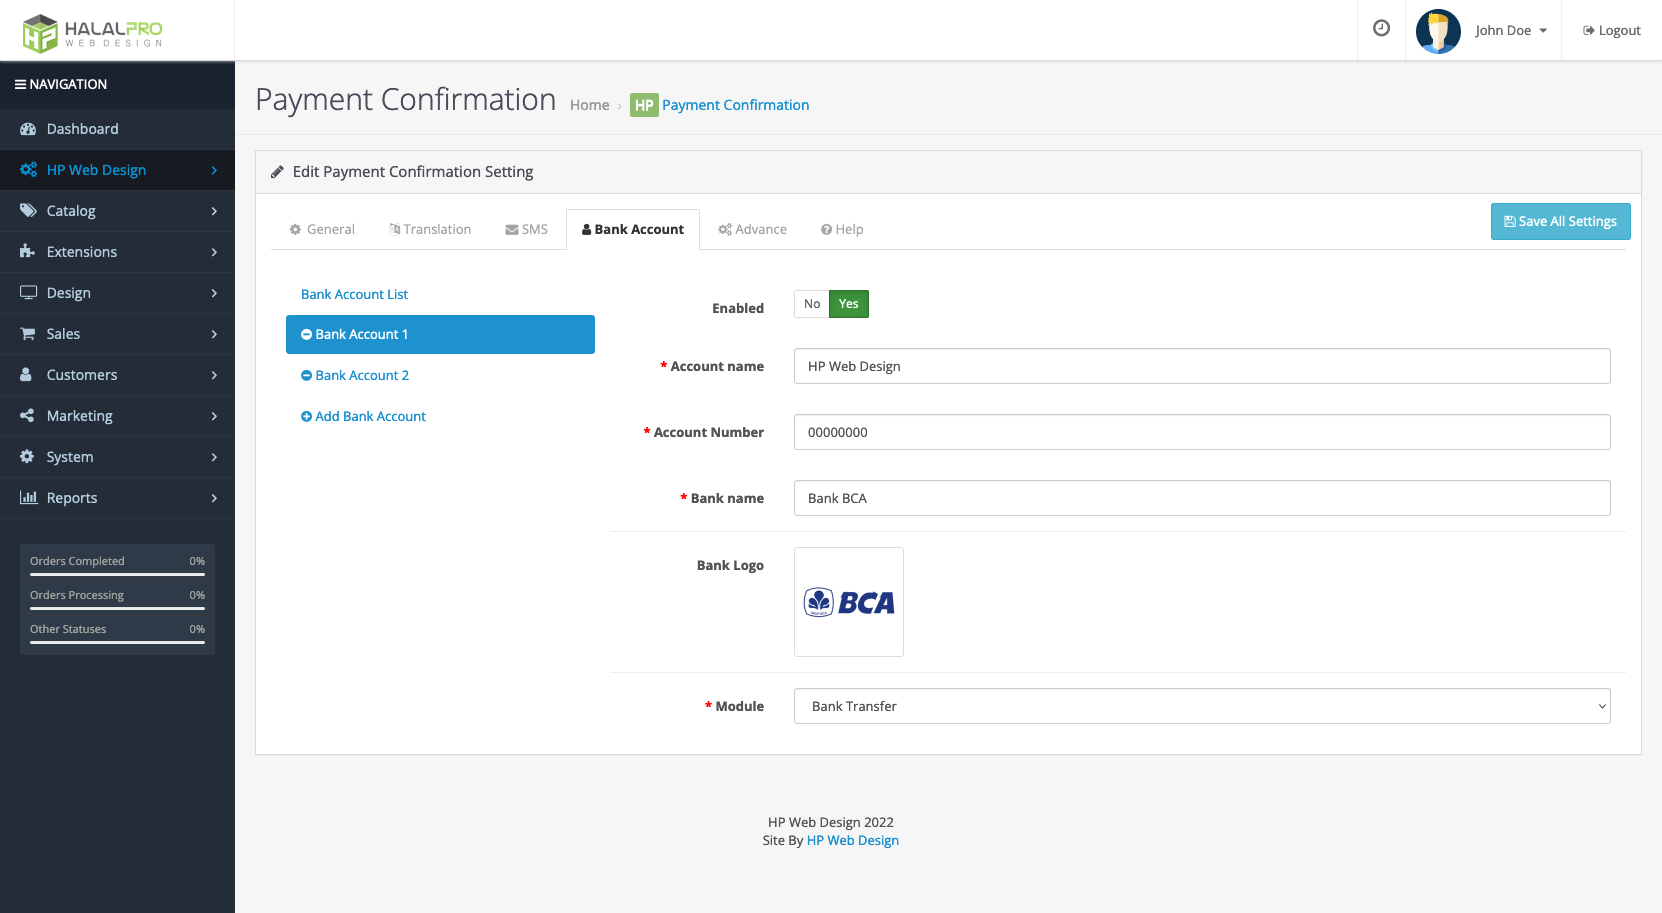Select the Bank Account tab

[x=633, y=229]
